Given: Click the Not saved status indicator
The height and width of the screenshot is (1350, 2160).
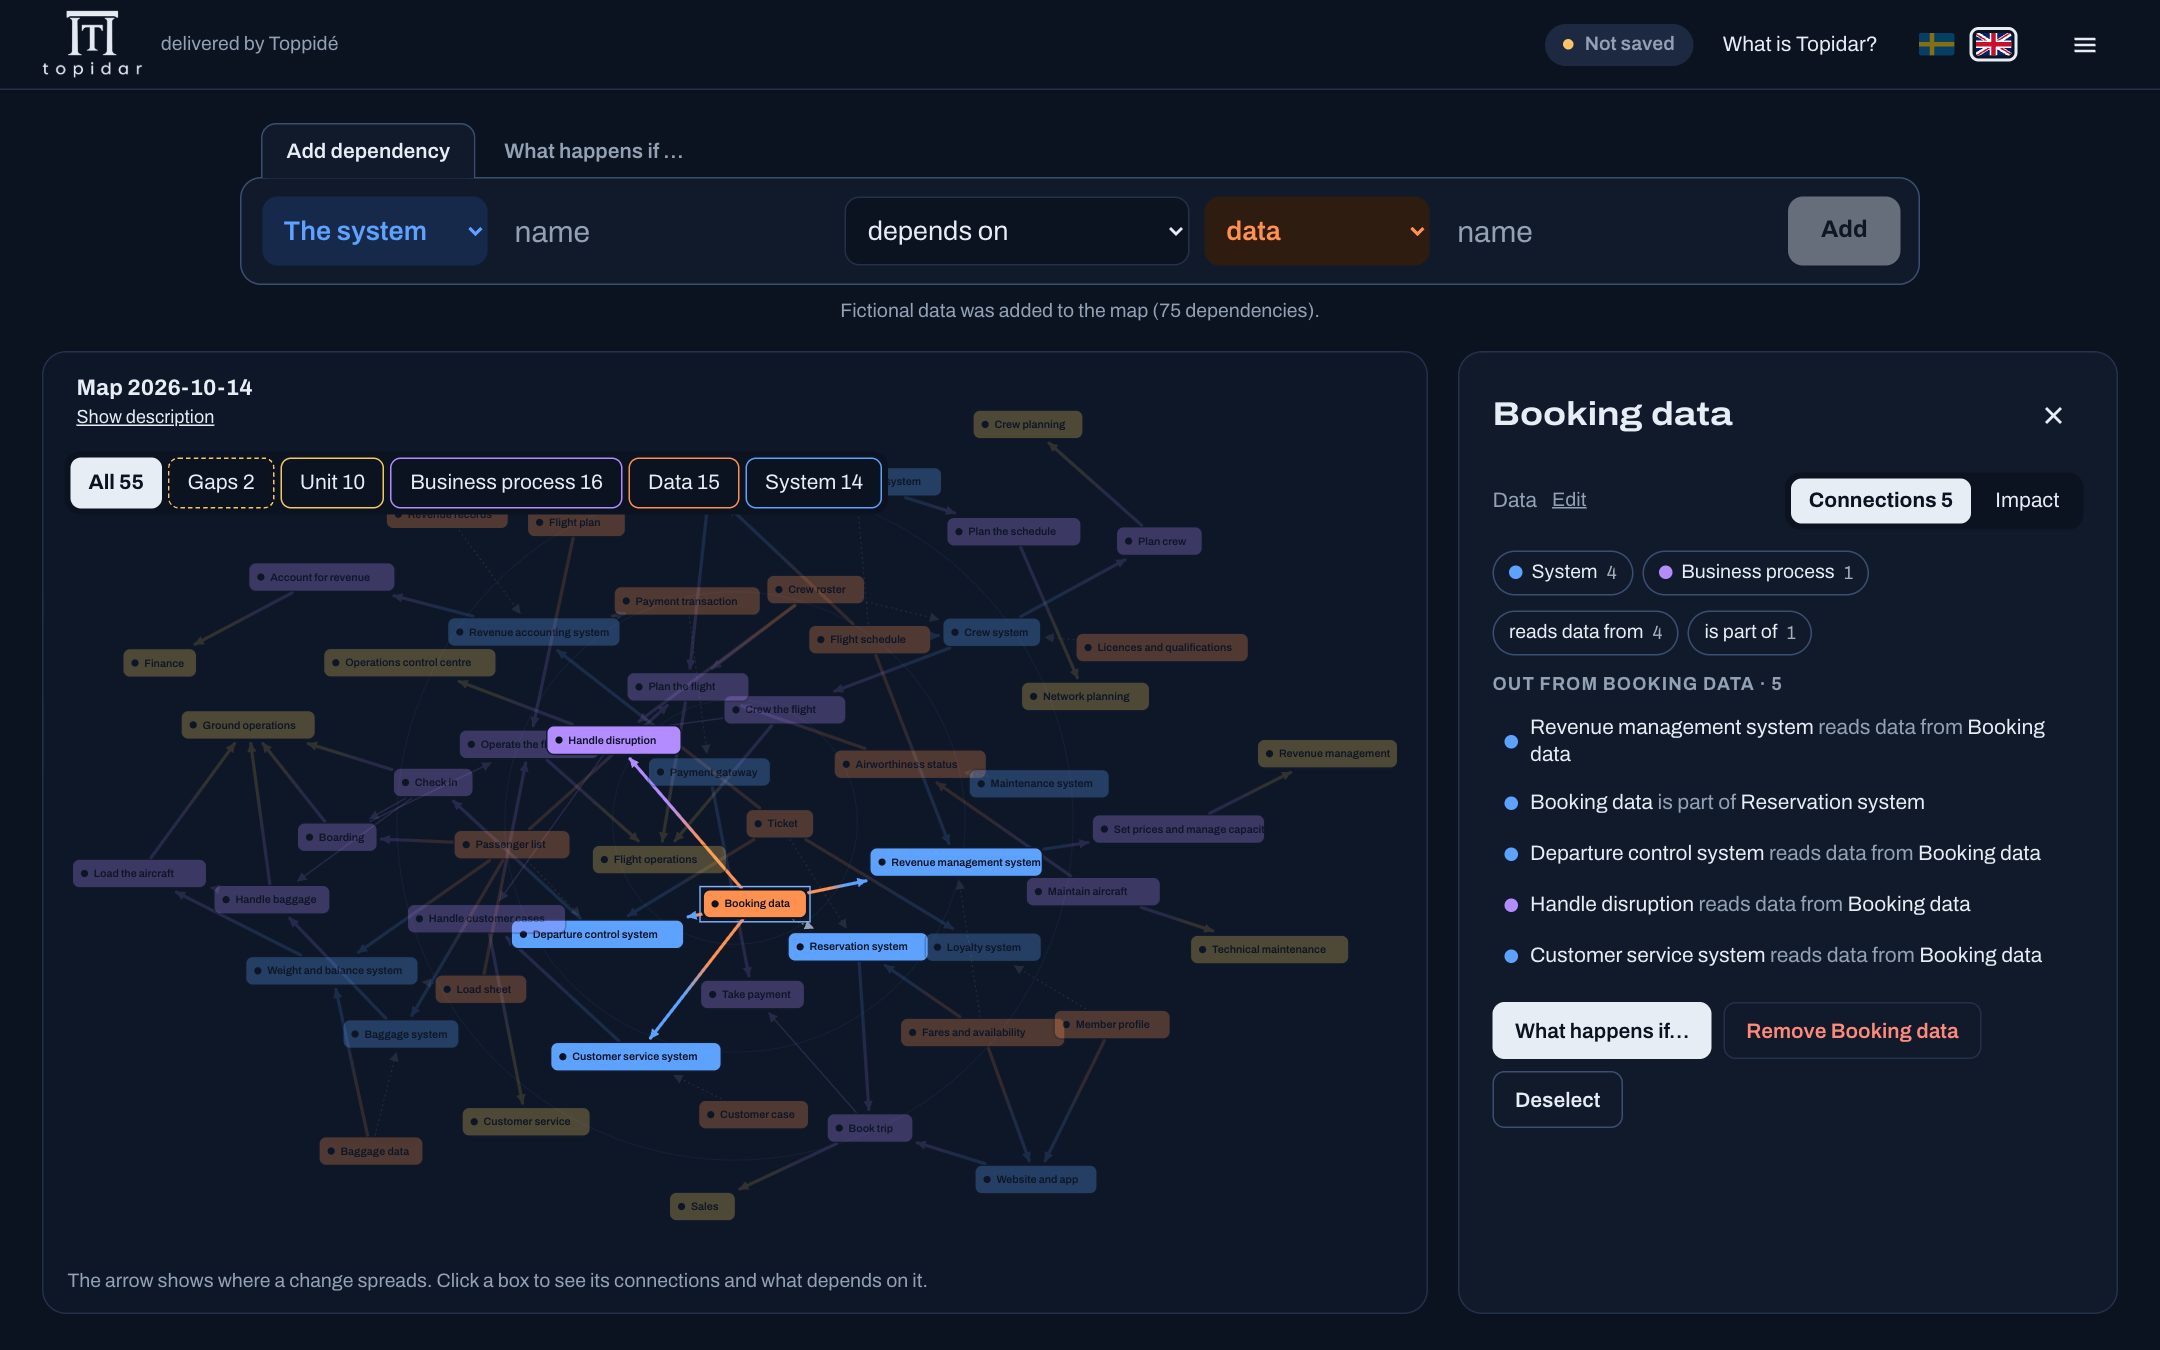Looking at the screenshot, I should (1618, 44).
